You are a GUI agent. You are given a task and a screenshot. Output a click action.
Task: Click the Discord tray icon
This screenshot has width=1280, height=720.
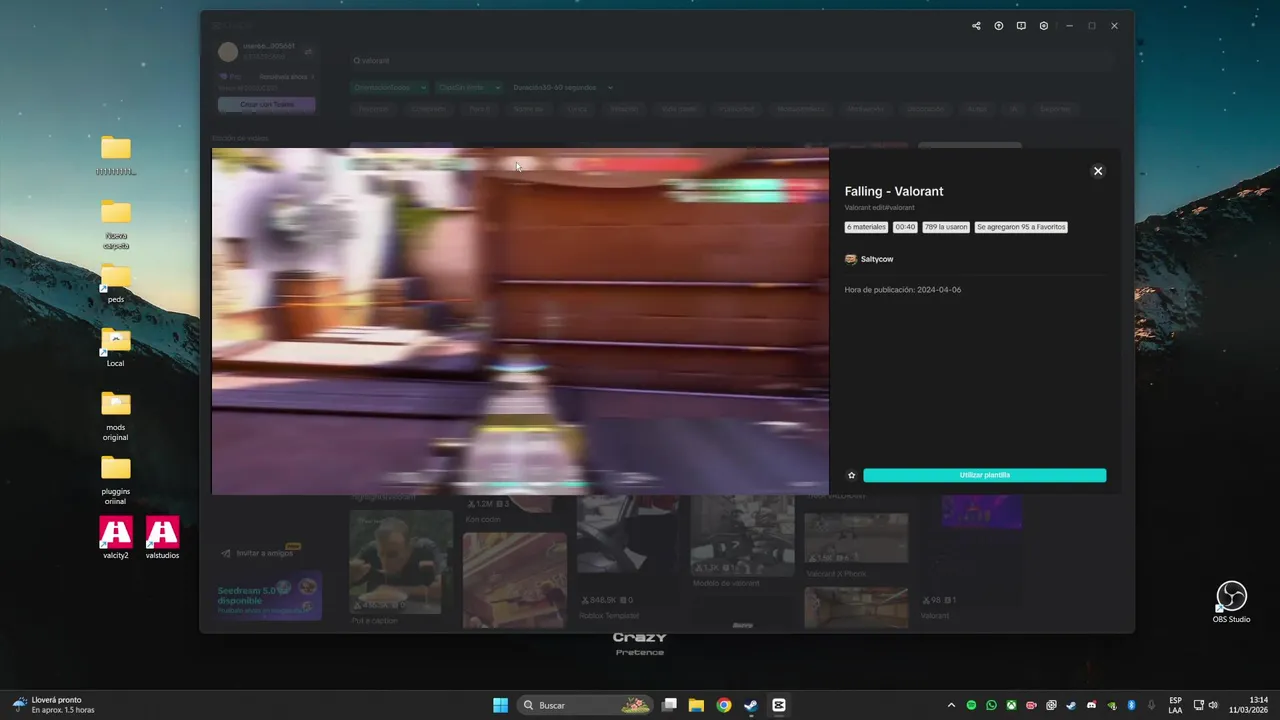click(x=1091, y=705)
